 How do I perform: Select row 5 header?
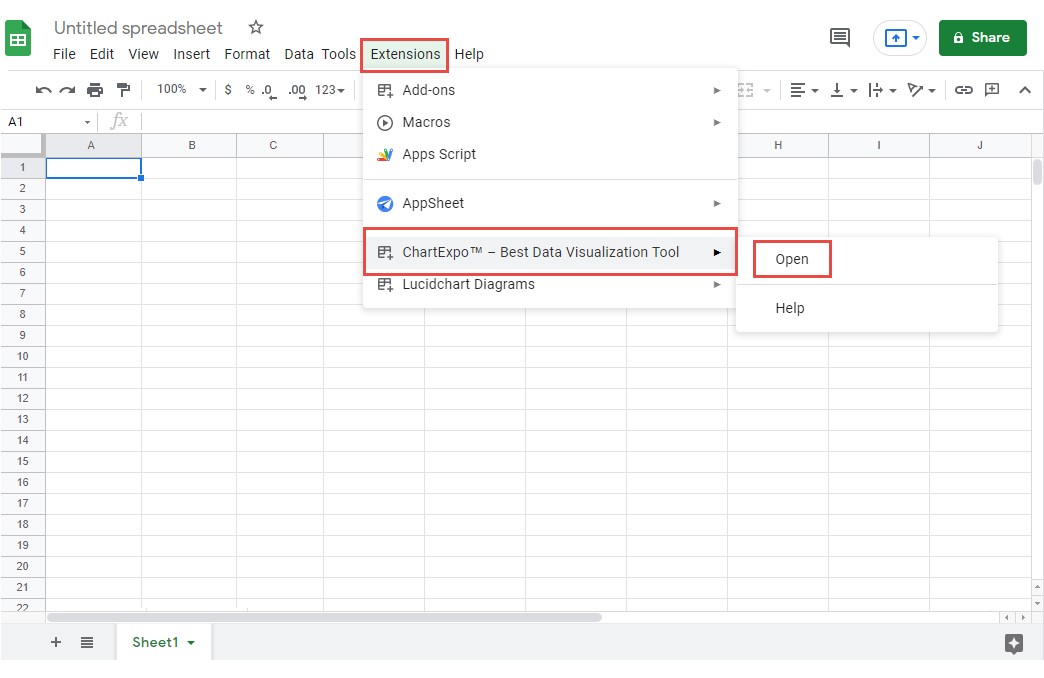pyautogui.click(x=23, y=252)
